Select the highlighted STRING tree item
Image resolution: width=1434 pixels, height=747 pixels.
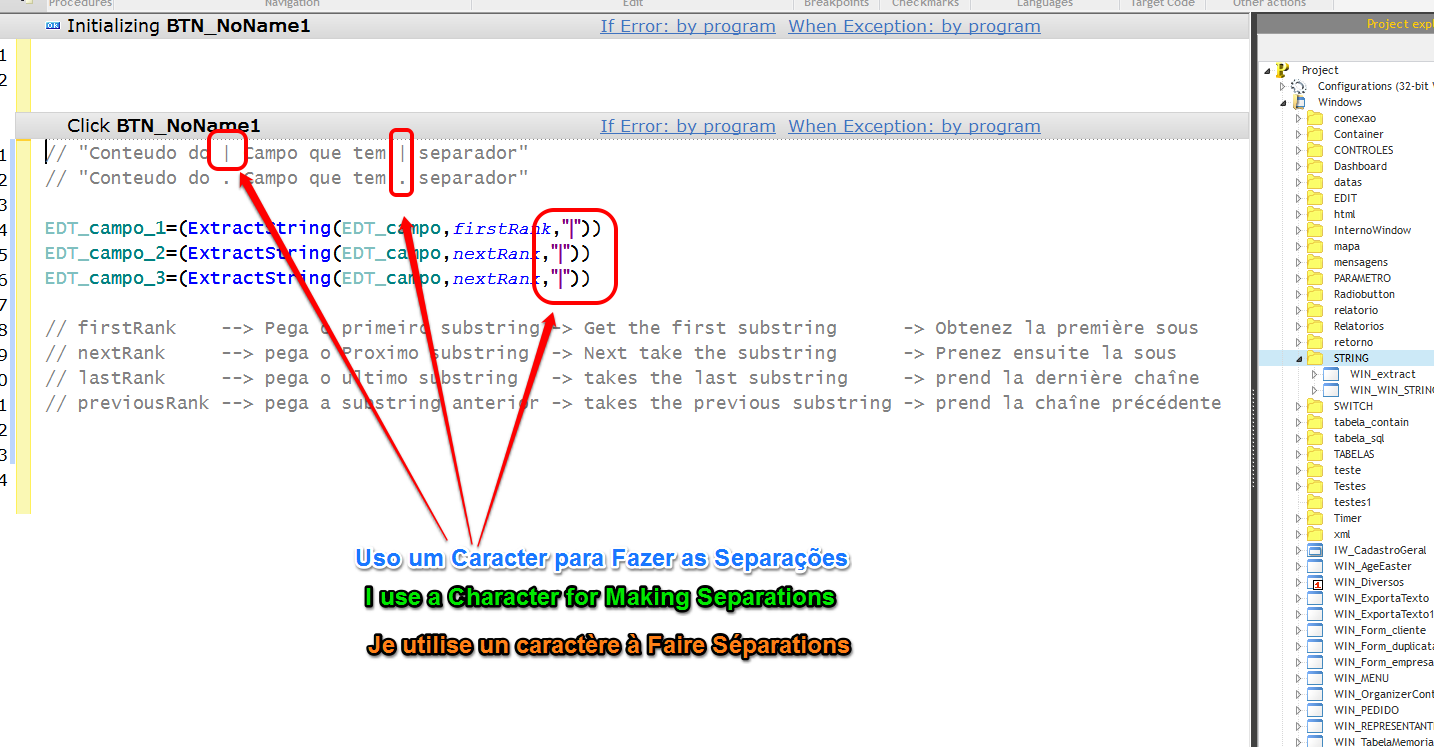[x=1351, y=357]
